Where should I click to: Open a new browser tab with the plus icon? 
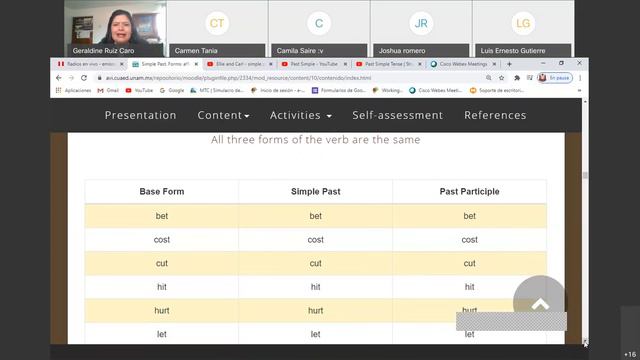pos(509,64)
